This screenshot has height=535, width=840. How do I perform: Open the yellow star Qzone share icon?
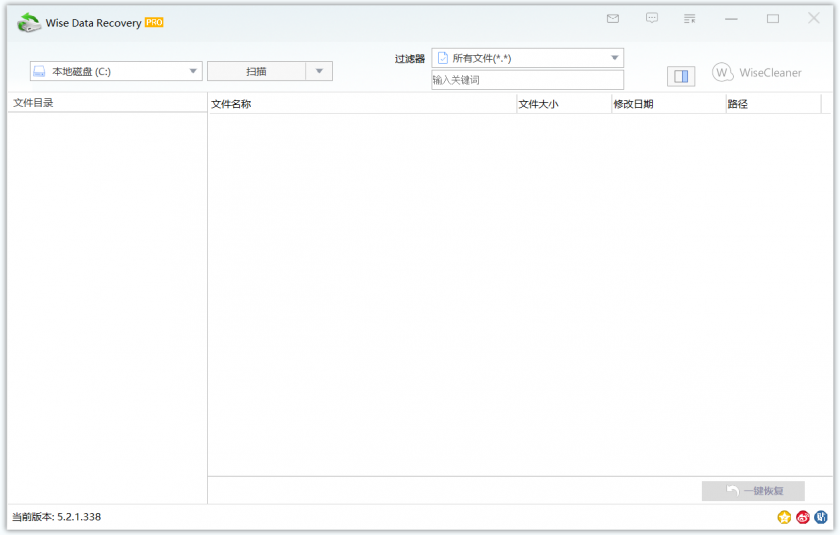pyautogui.click(x=784, y=517)
